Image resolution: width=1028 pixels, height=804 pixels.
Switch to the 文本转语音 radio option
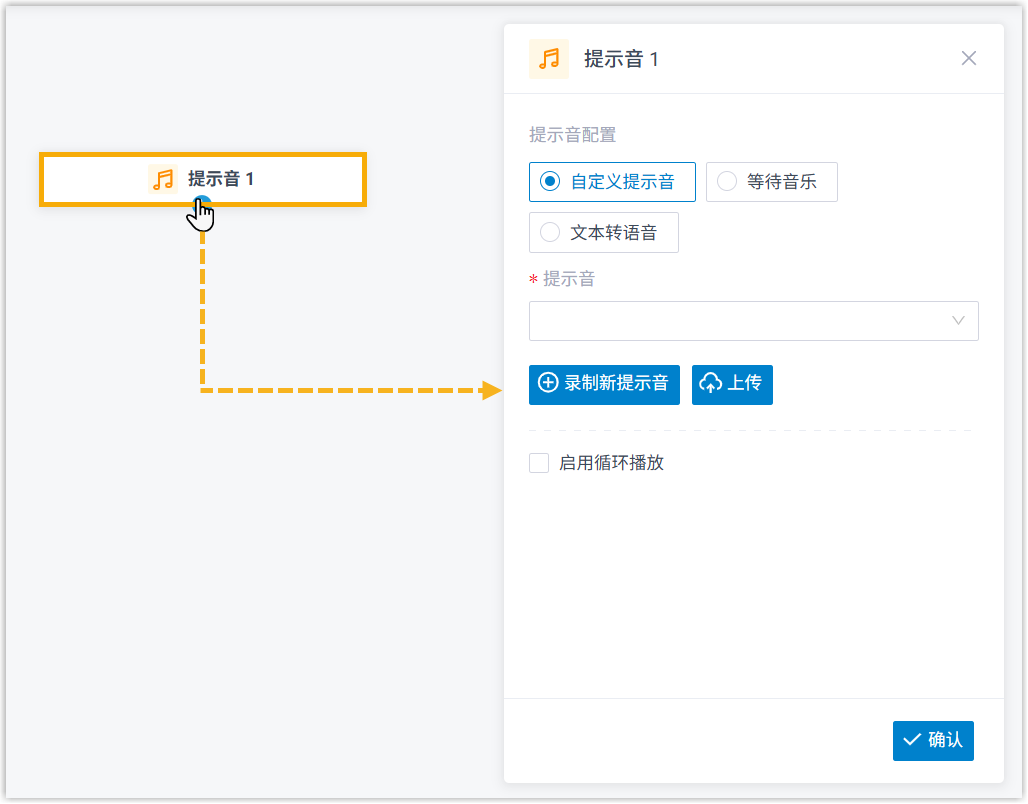[x=549, y=232]
